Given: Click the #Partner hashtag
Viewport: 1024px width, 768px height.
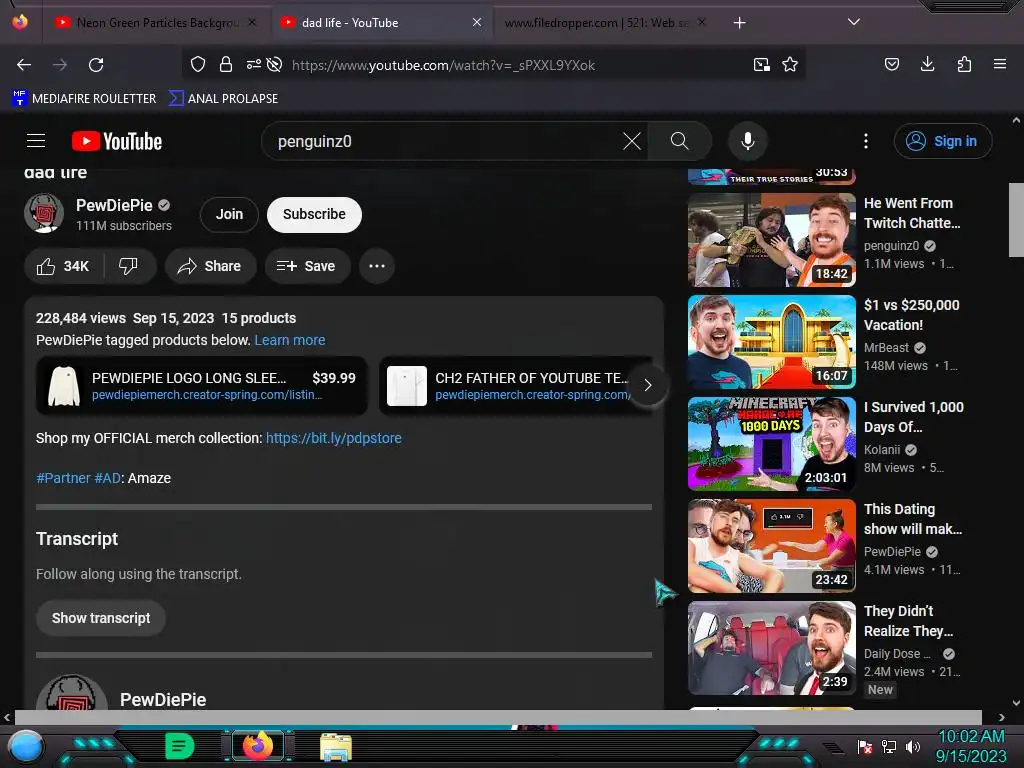Looking at the screenshot, I should point(63,478).
